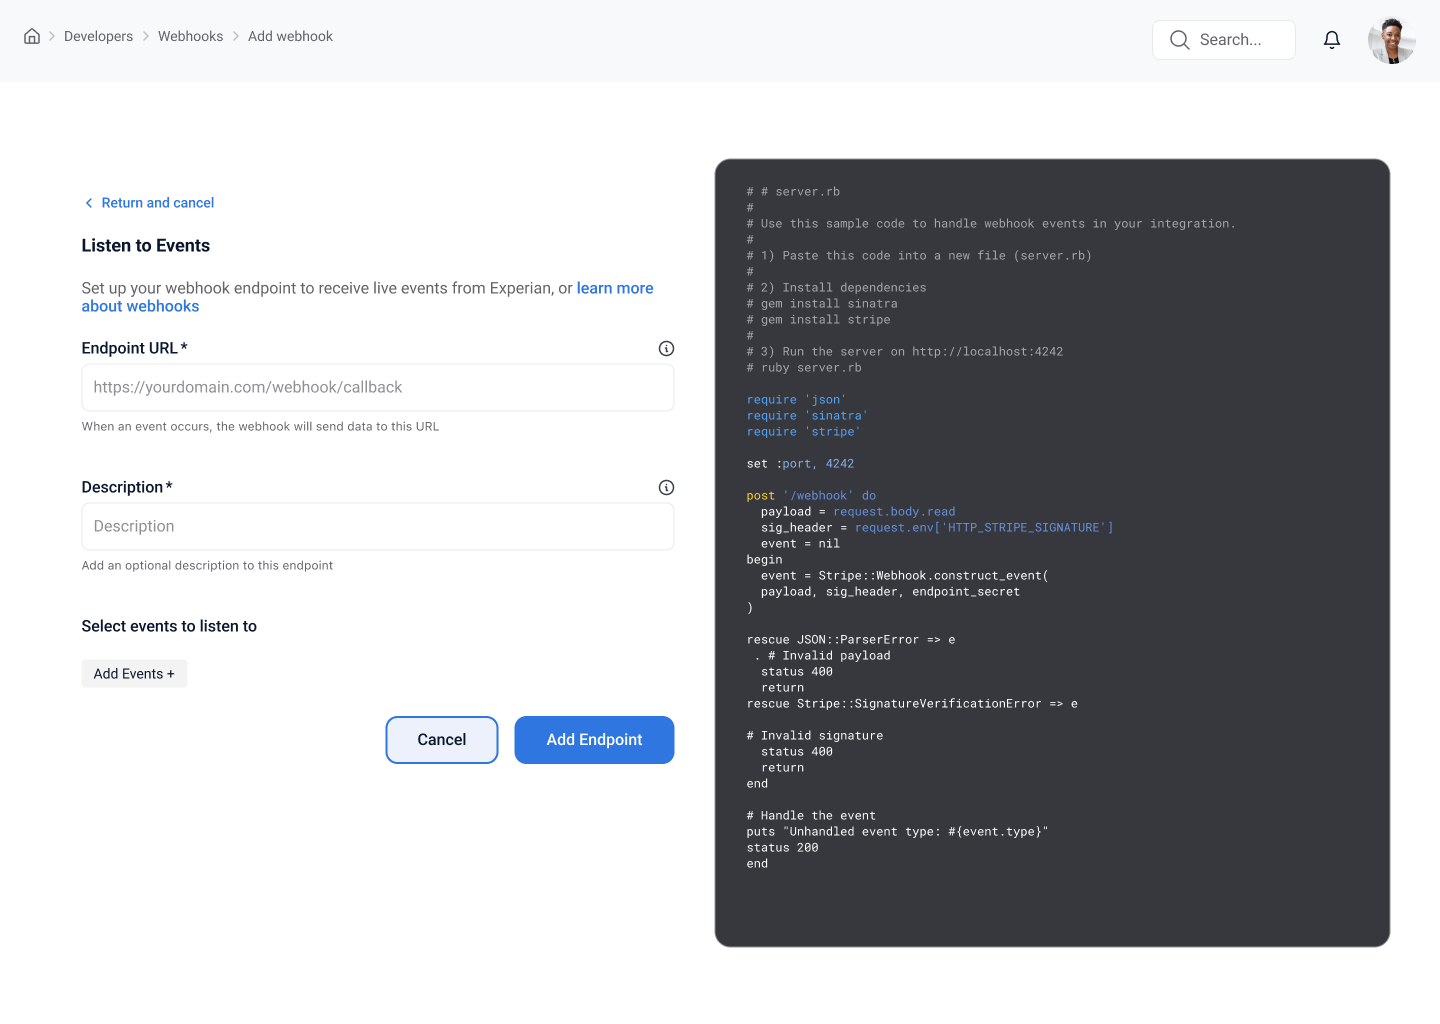Click 'rescue JSON::ParserError => e' line
The height and width of the screenshot is (1024, 1440).
pyautogui.click(x=851, y=640)
